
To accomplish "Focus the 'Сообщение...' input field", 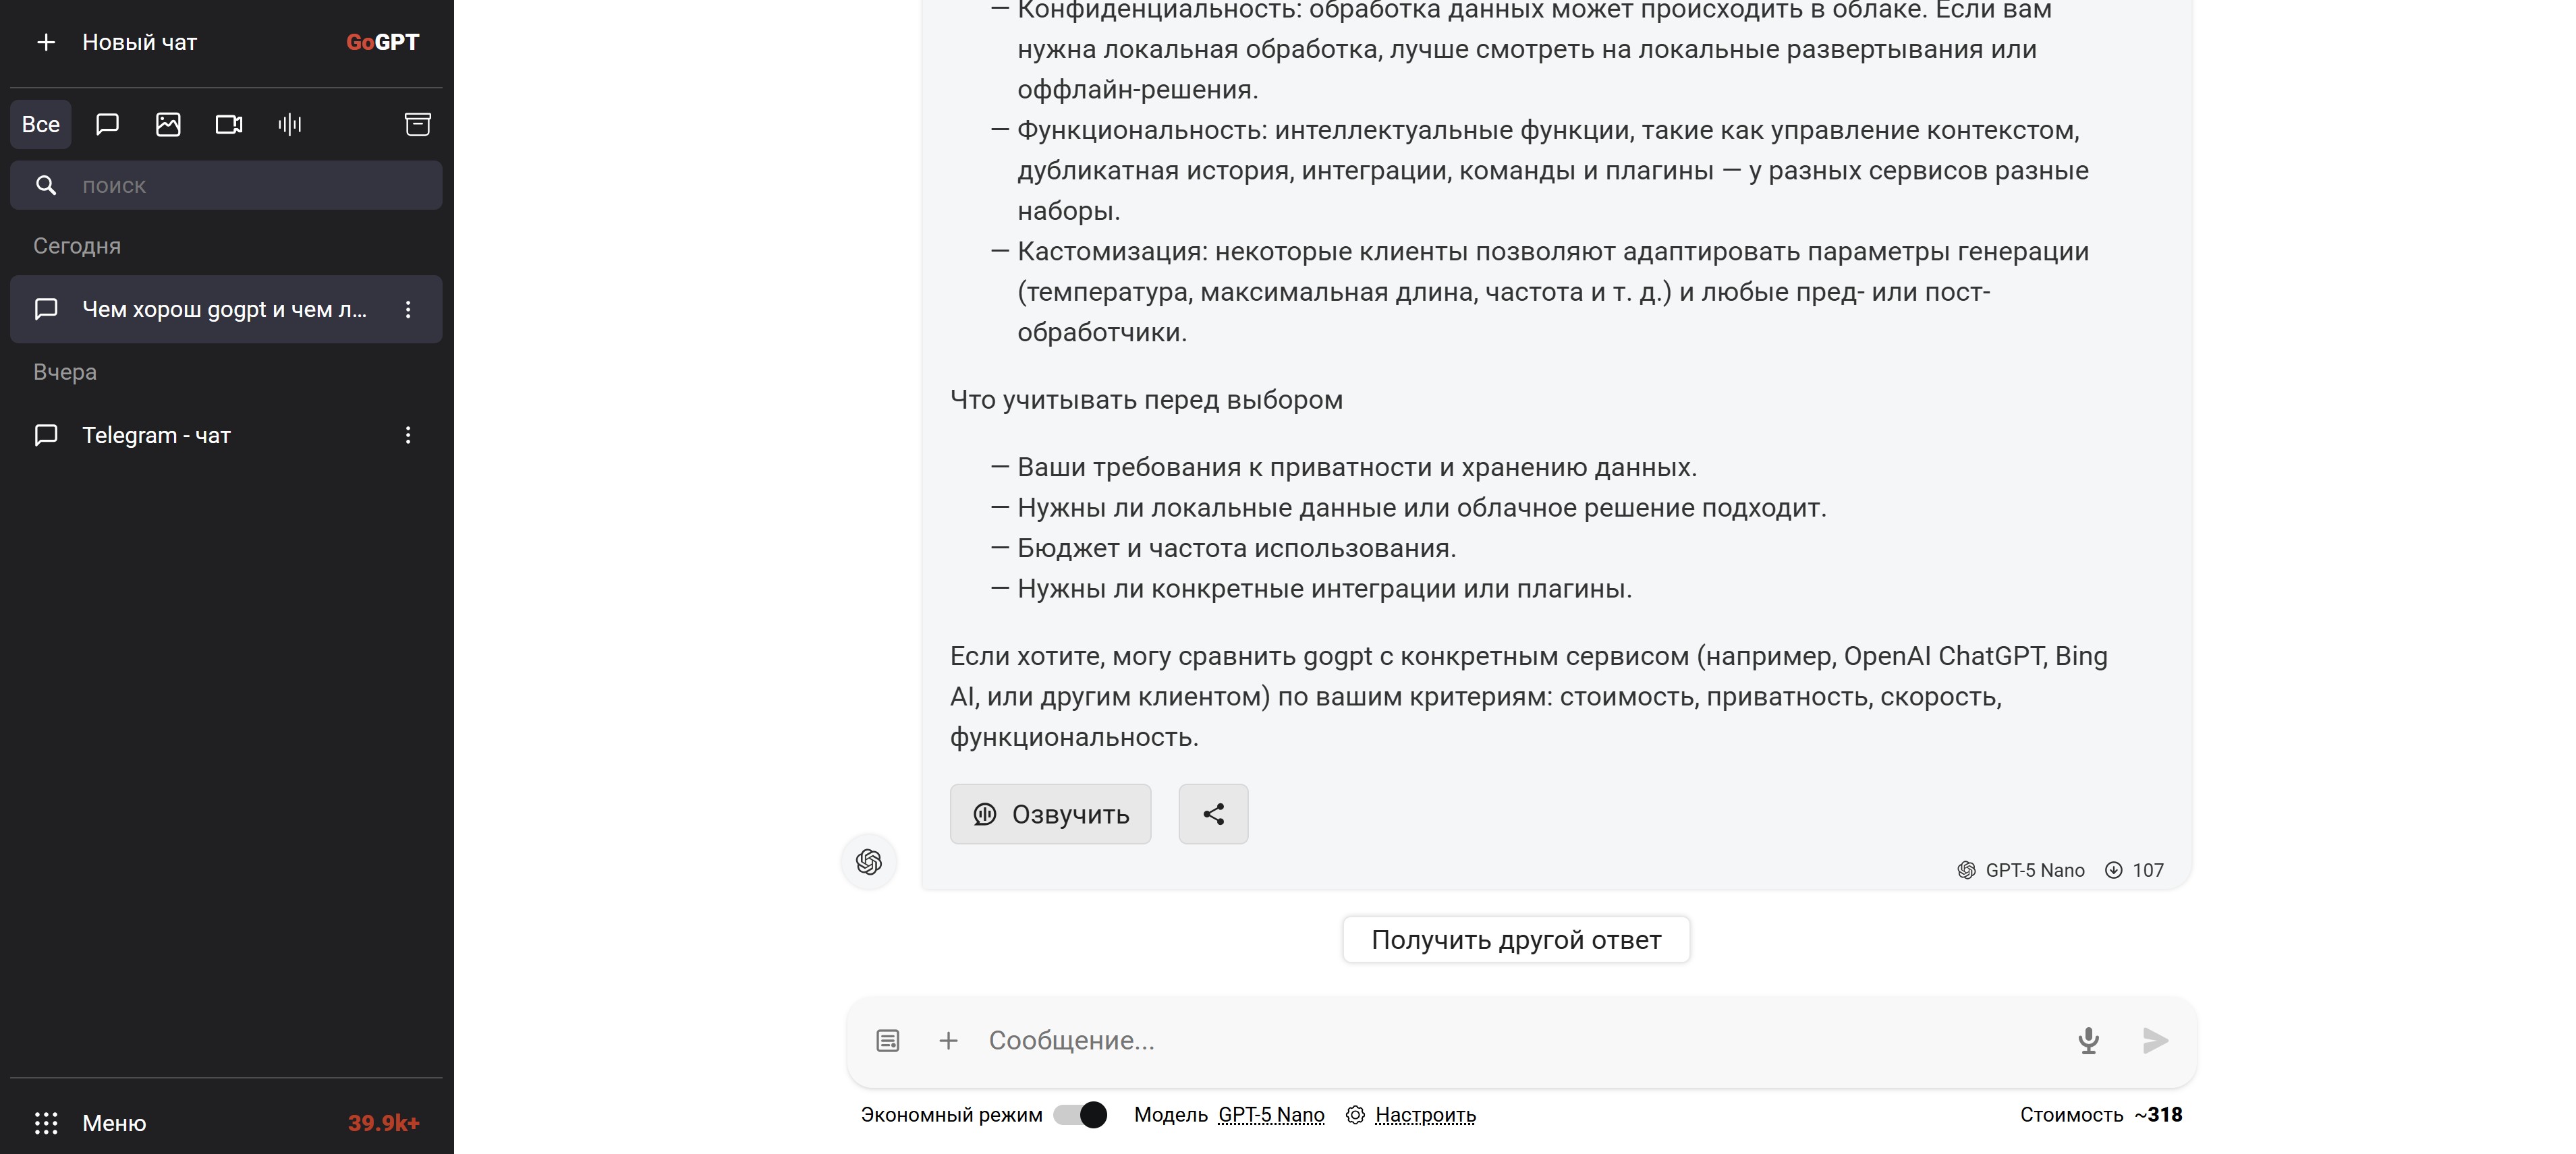I will (x=1520, y=1041).
